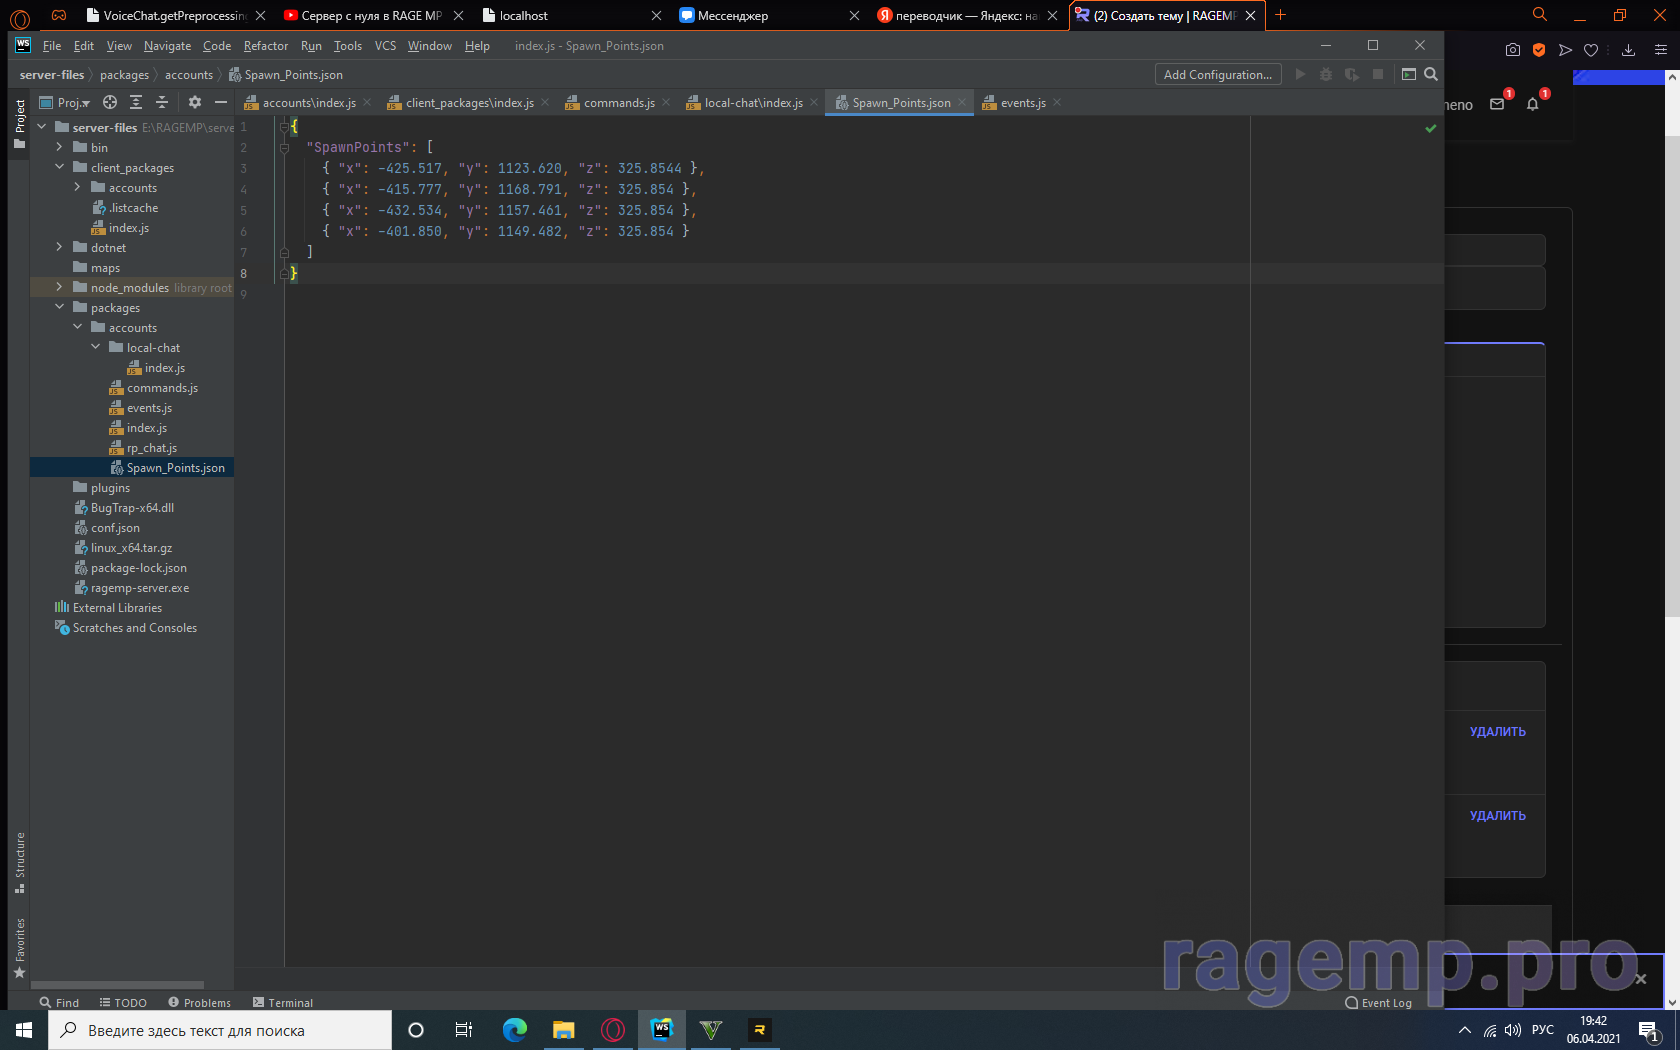This screenshot has width=1680, height=1050.
Task: Open Windows notification center
Action: pyautogui.click(x=1649, y=1031)
